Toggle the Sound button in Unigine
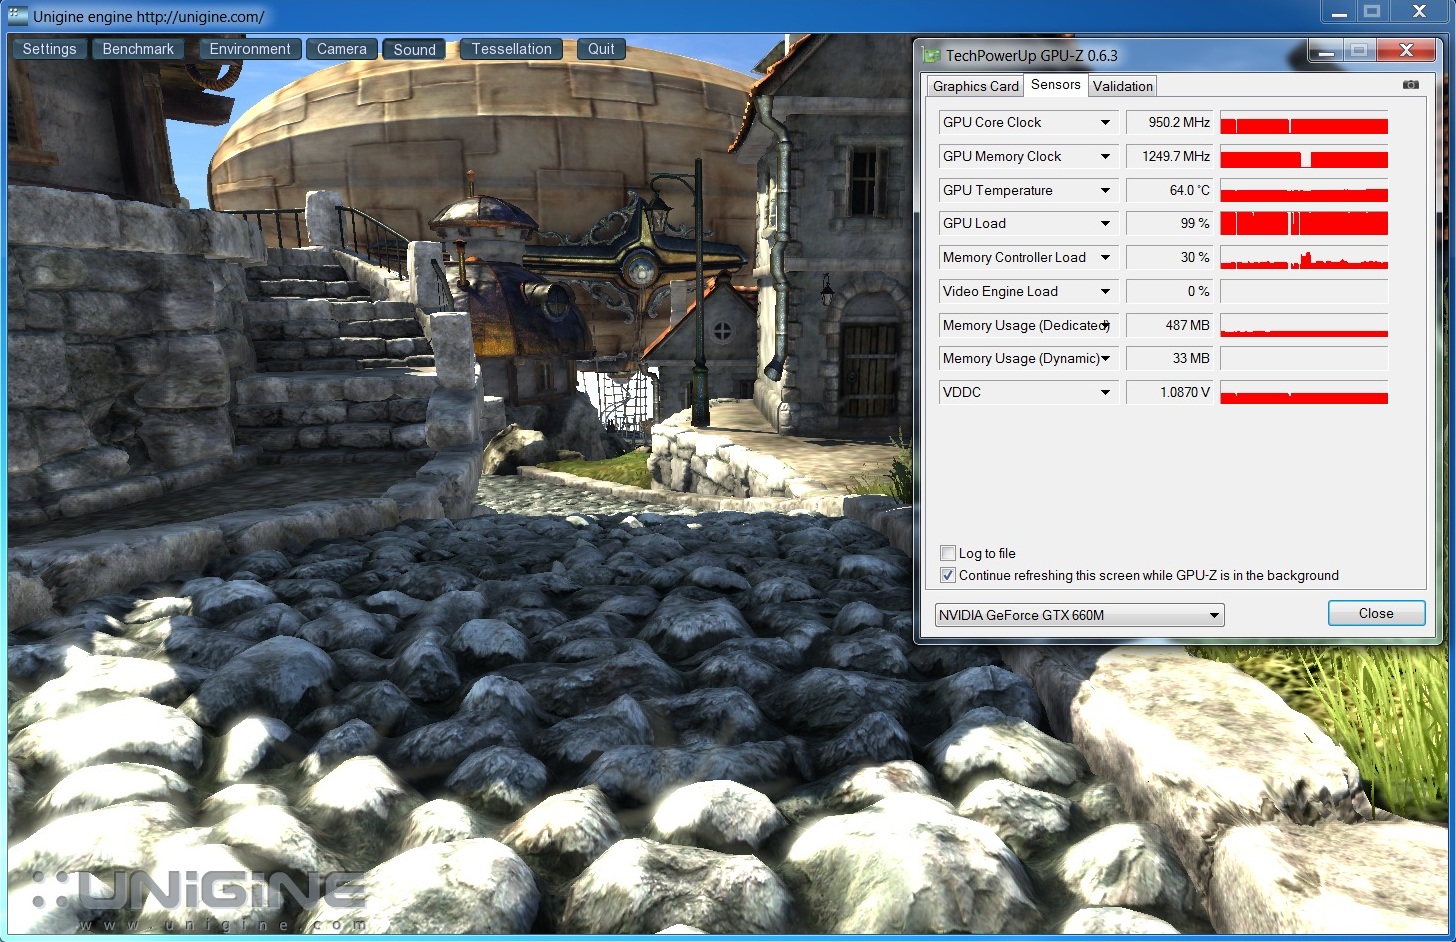1456x942 pixels. click(414, 49)
